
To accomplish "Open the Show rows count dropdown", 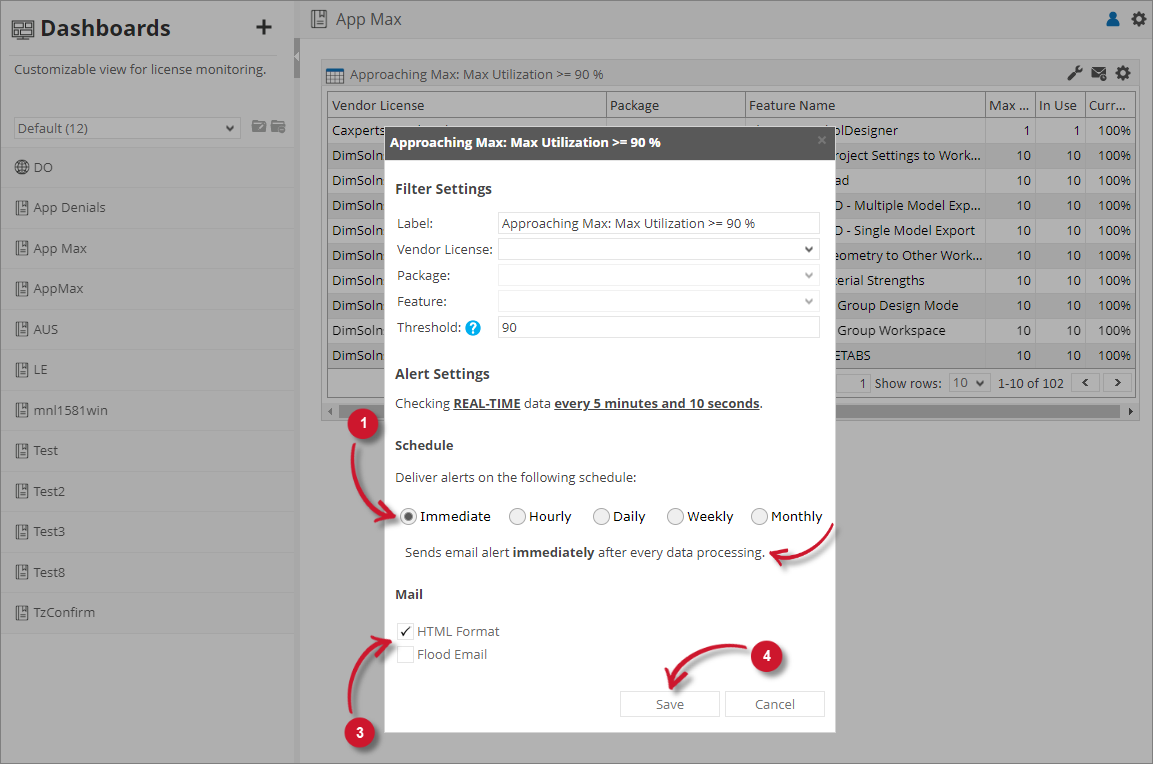I will click(x=969, y=382).
